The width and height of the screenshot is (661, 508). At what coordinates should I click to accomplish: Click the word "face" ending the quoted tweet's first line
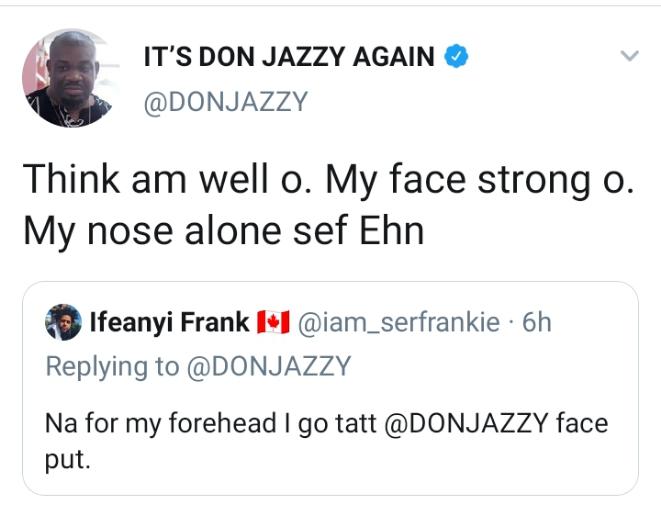(x=582, y=423)
